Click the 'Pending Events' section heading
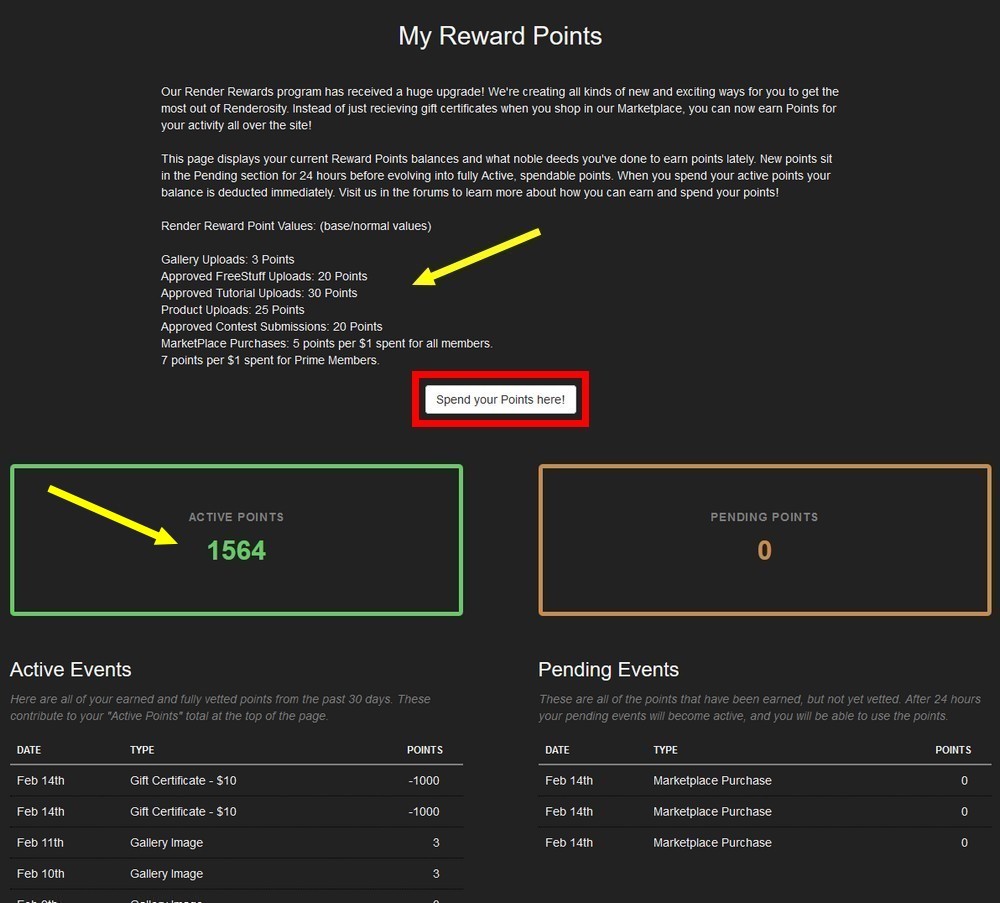This screenshot has height=903, width=1000. coord(608,670)
